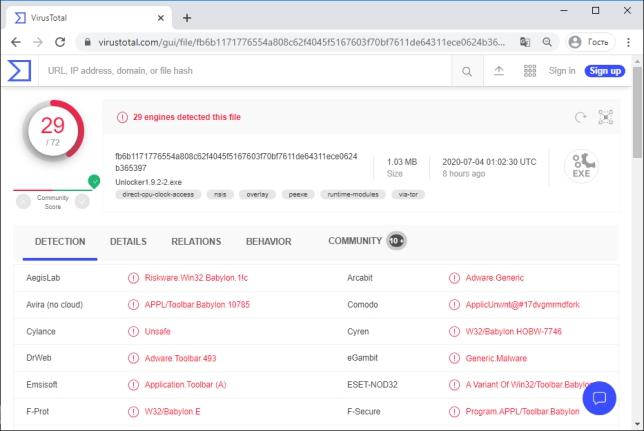Image resolution: width=644 pixels, height=431 pixels.
Task: Switch to the DETECTION tab
Action: point(60,242)
